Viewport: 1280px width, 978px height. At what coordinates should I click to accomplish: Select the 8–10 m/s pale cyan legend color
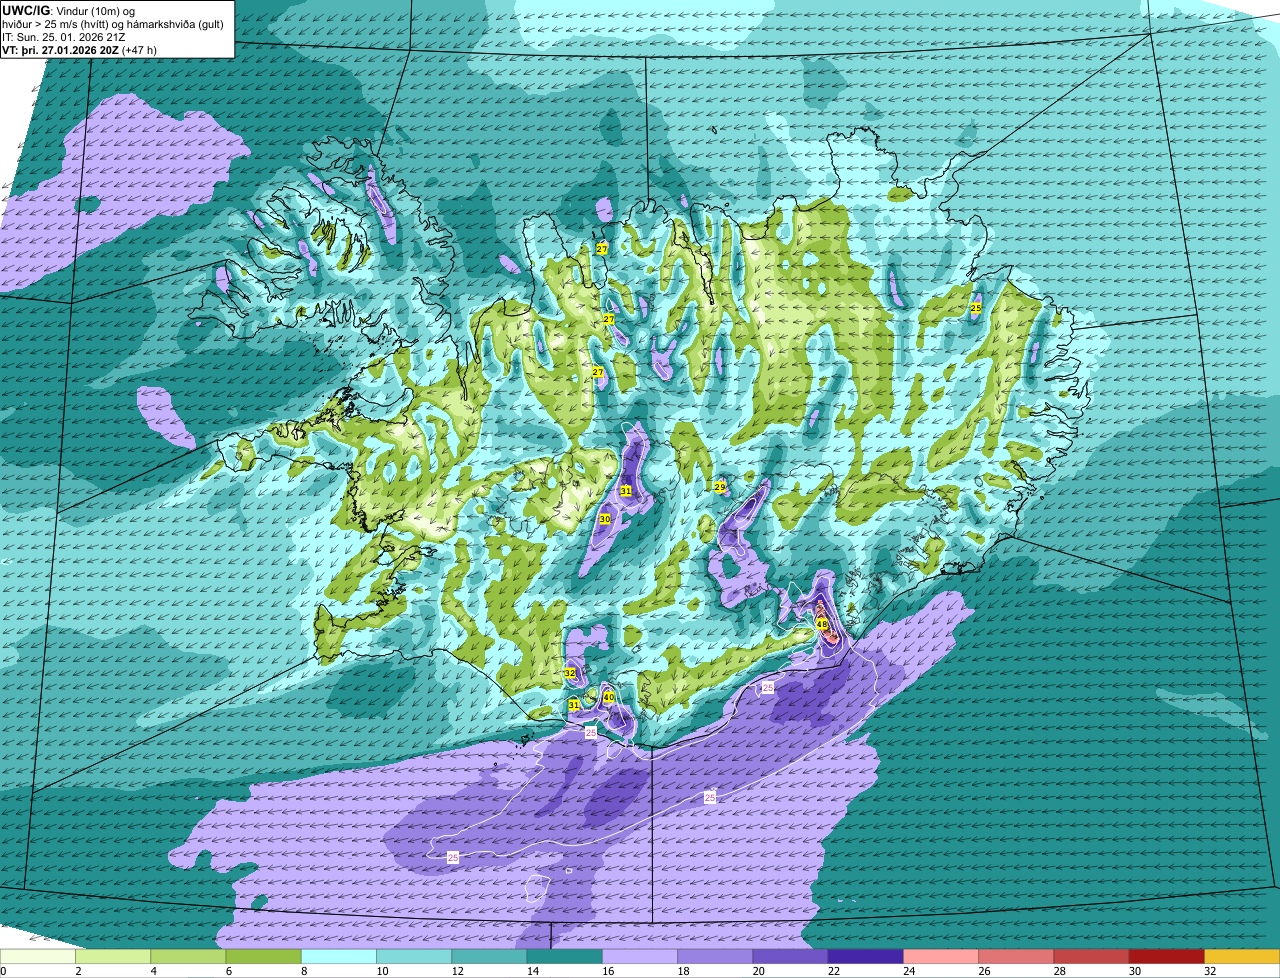click(339, 956)
